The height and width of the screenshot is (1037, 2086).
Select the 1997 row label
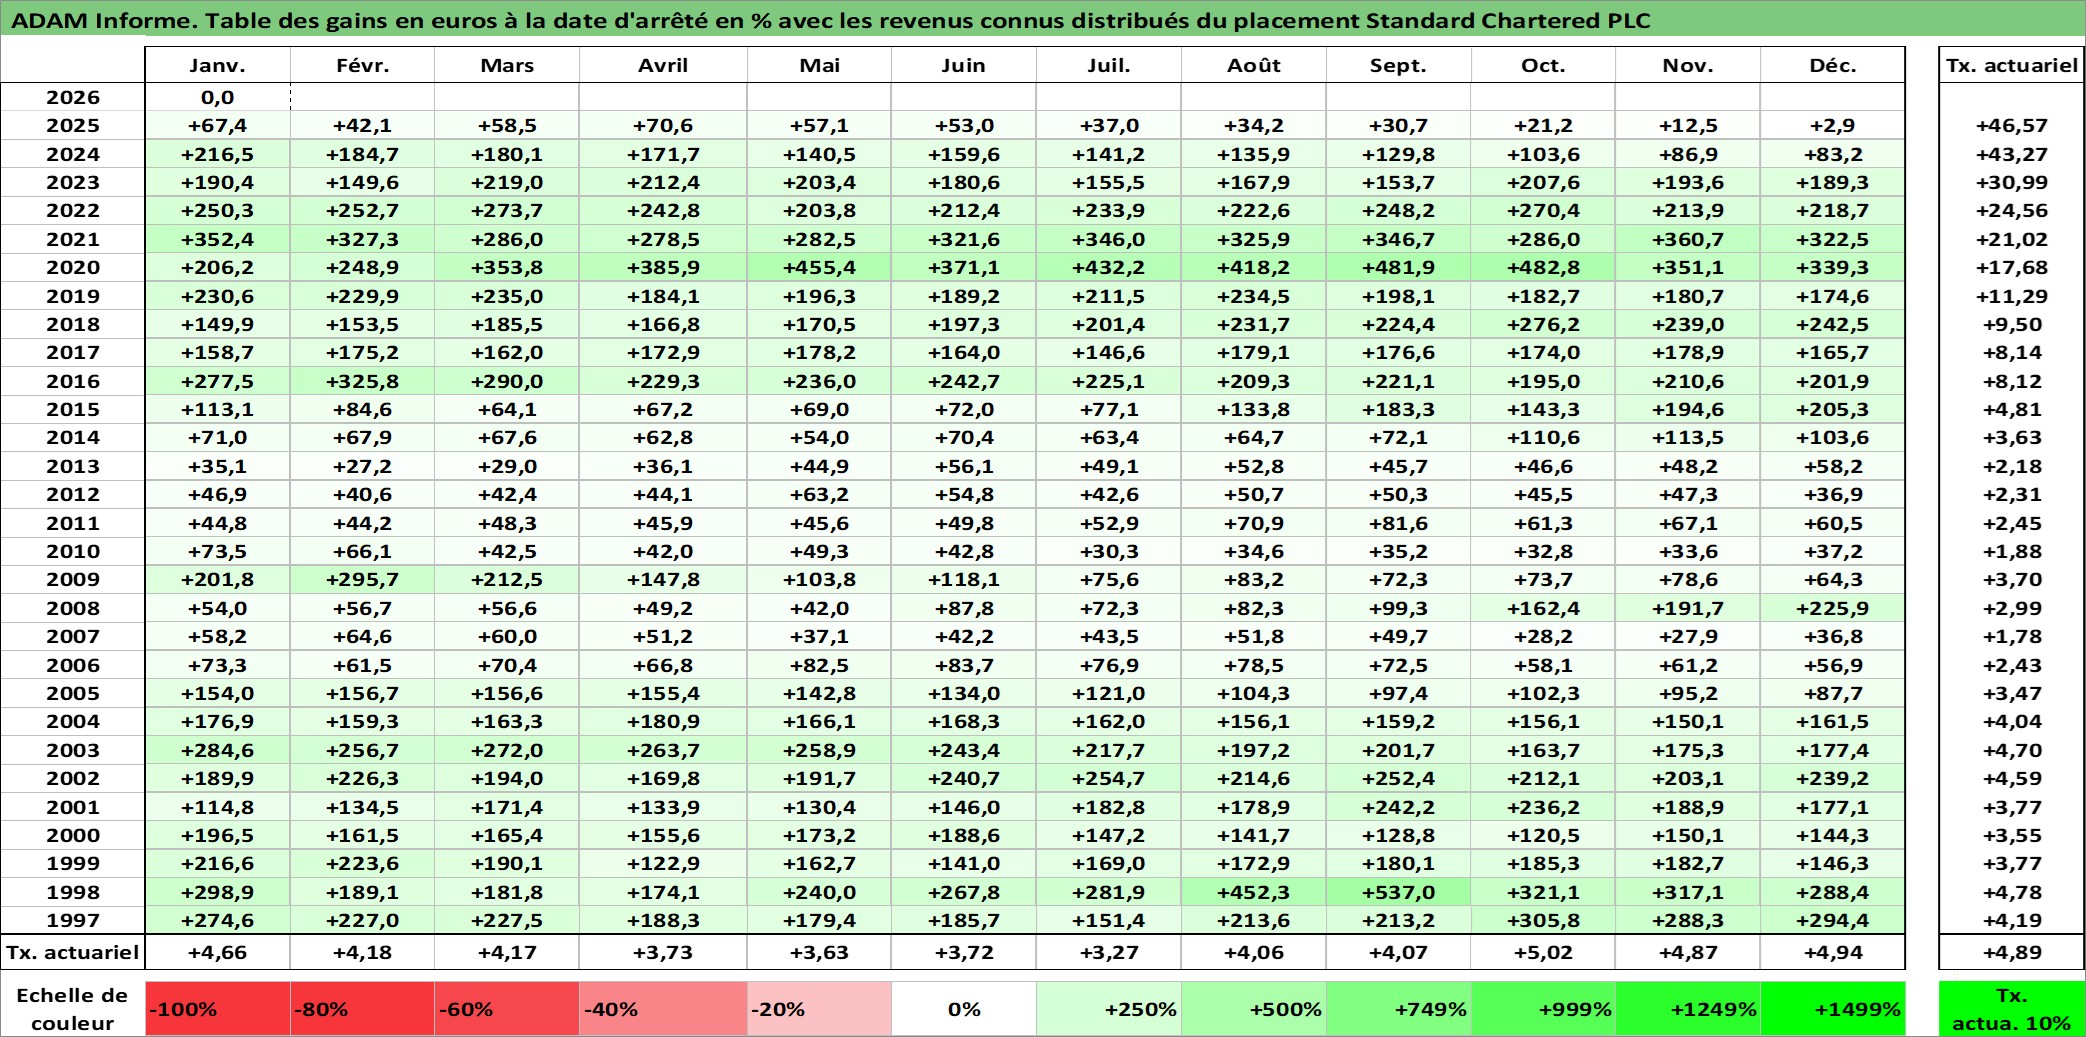click(73, 920)
